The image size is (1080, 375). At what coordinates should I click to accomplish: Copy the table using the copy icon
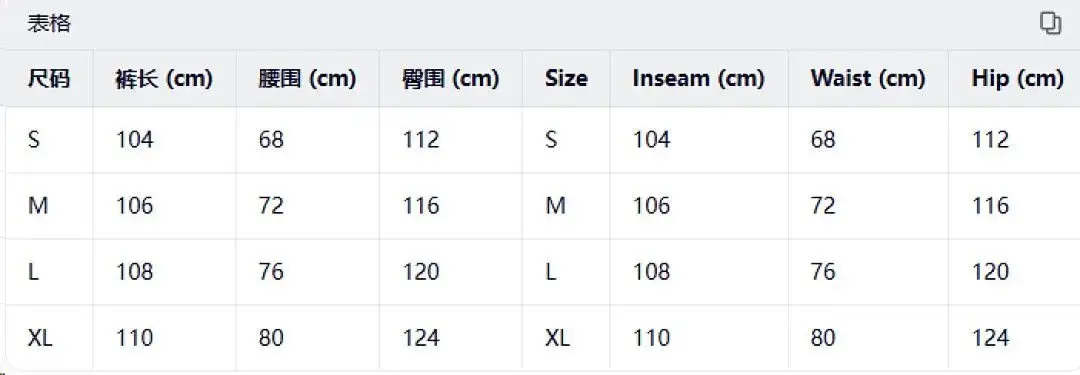(1050, 23)
